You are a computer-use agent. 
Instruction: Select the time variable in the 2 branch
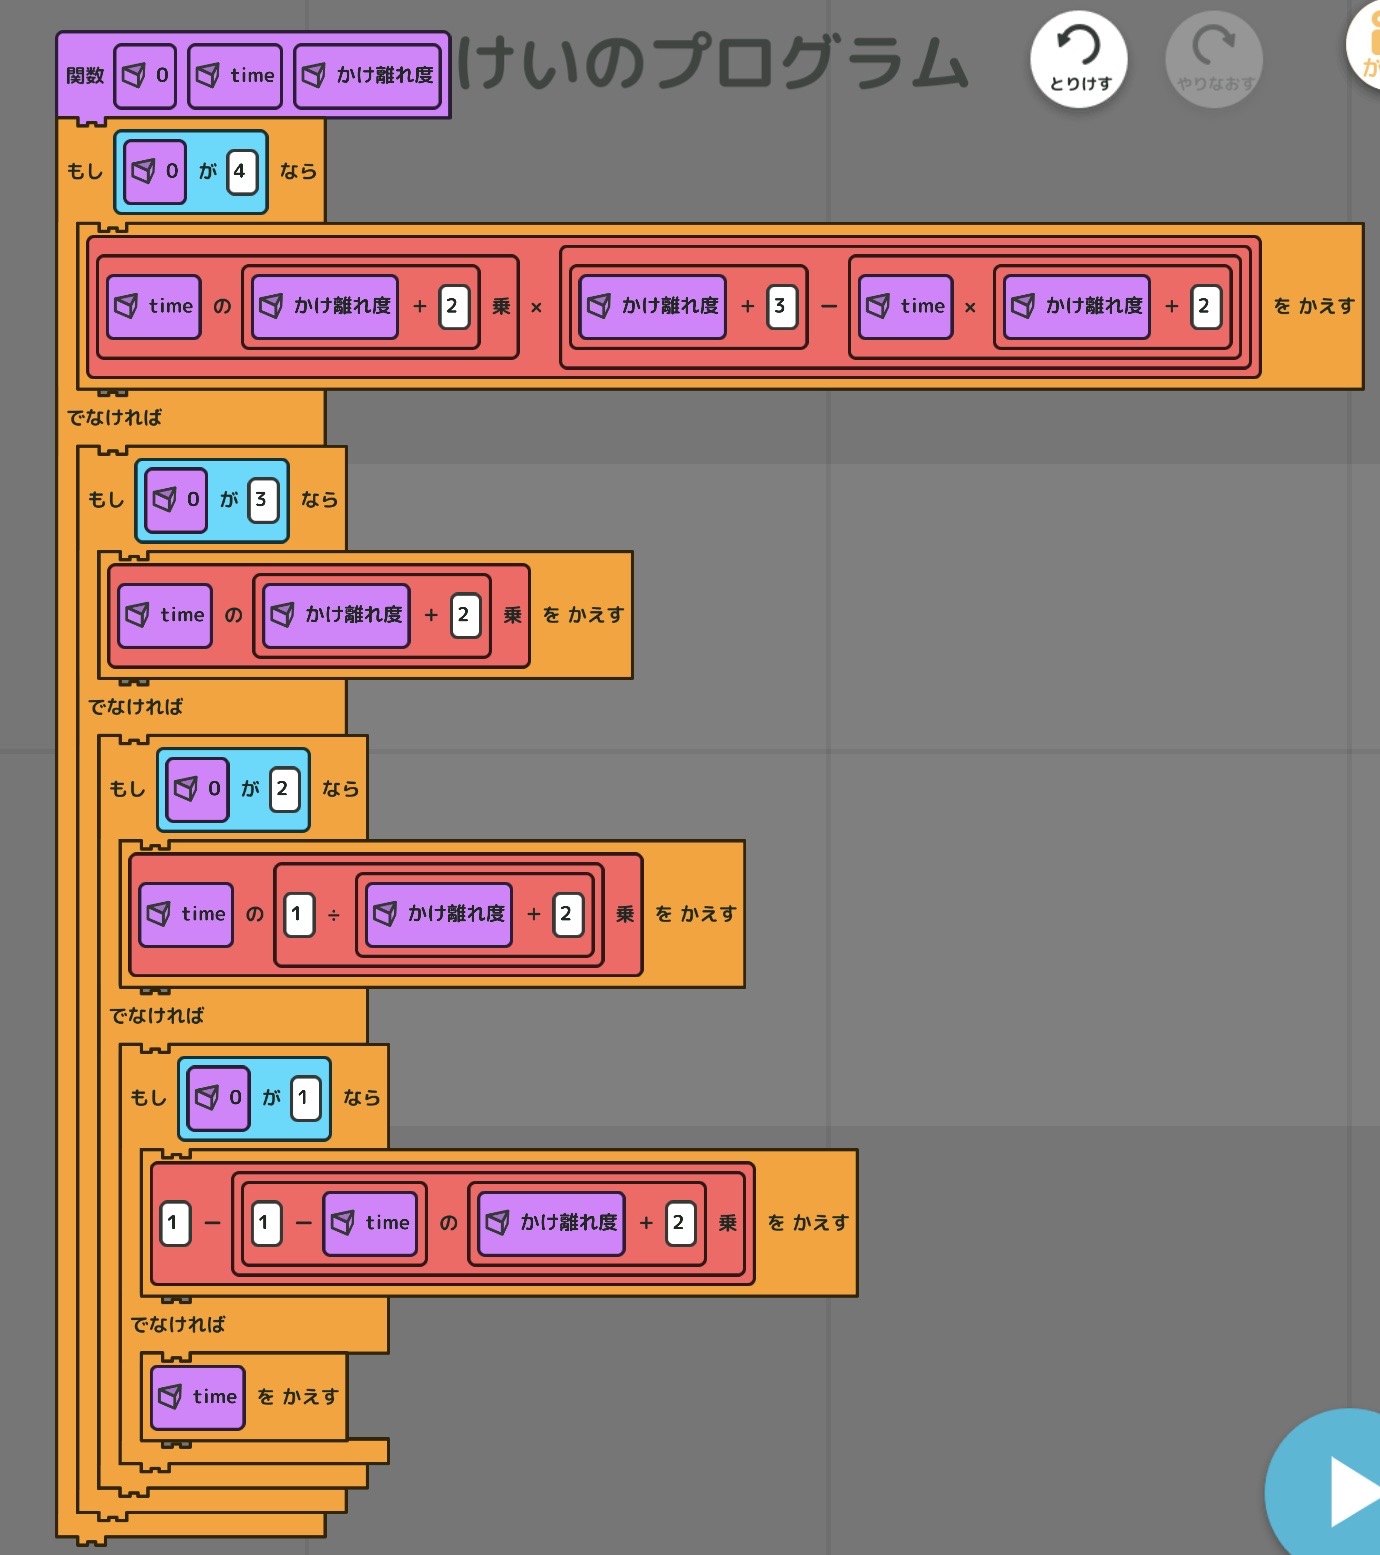[186, 914]
